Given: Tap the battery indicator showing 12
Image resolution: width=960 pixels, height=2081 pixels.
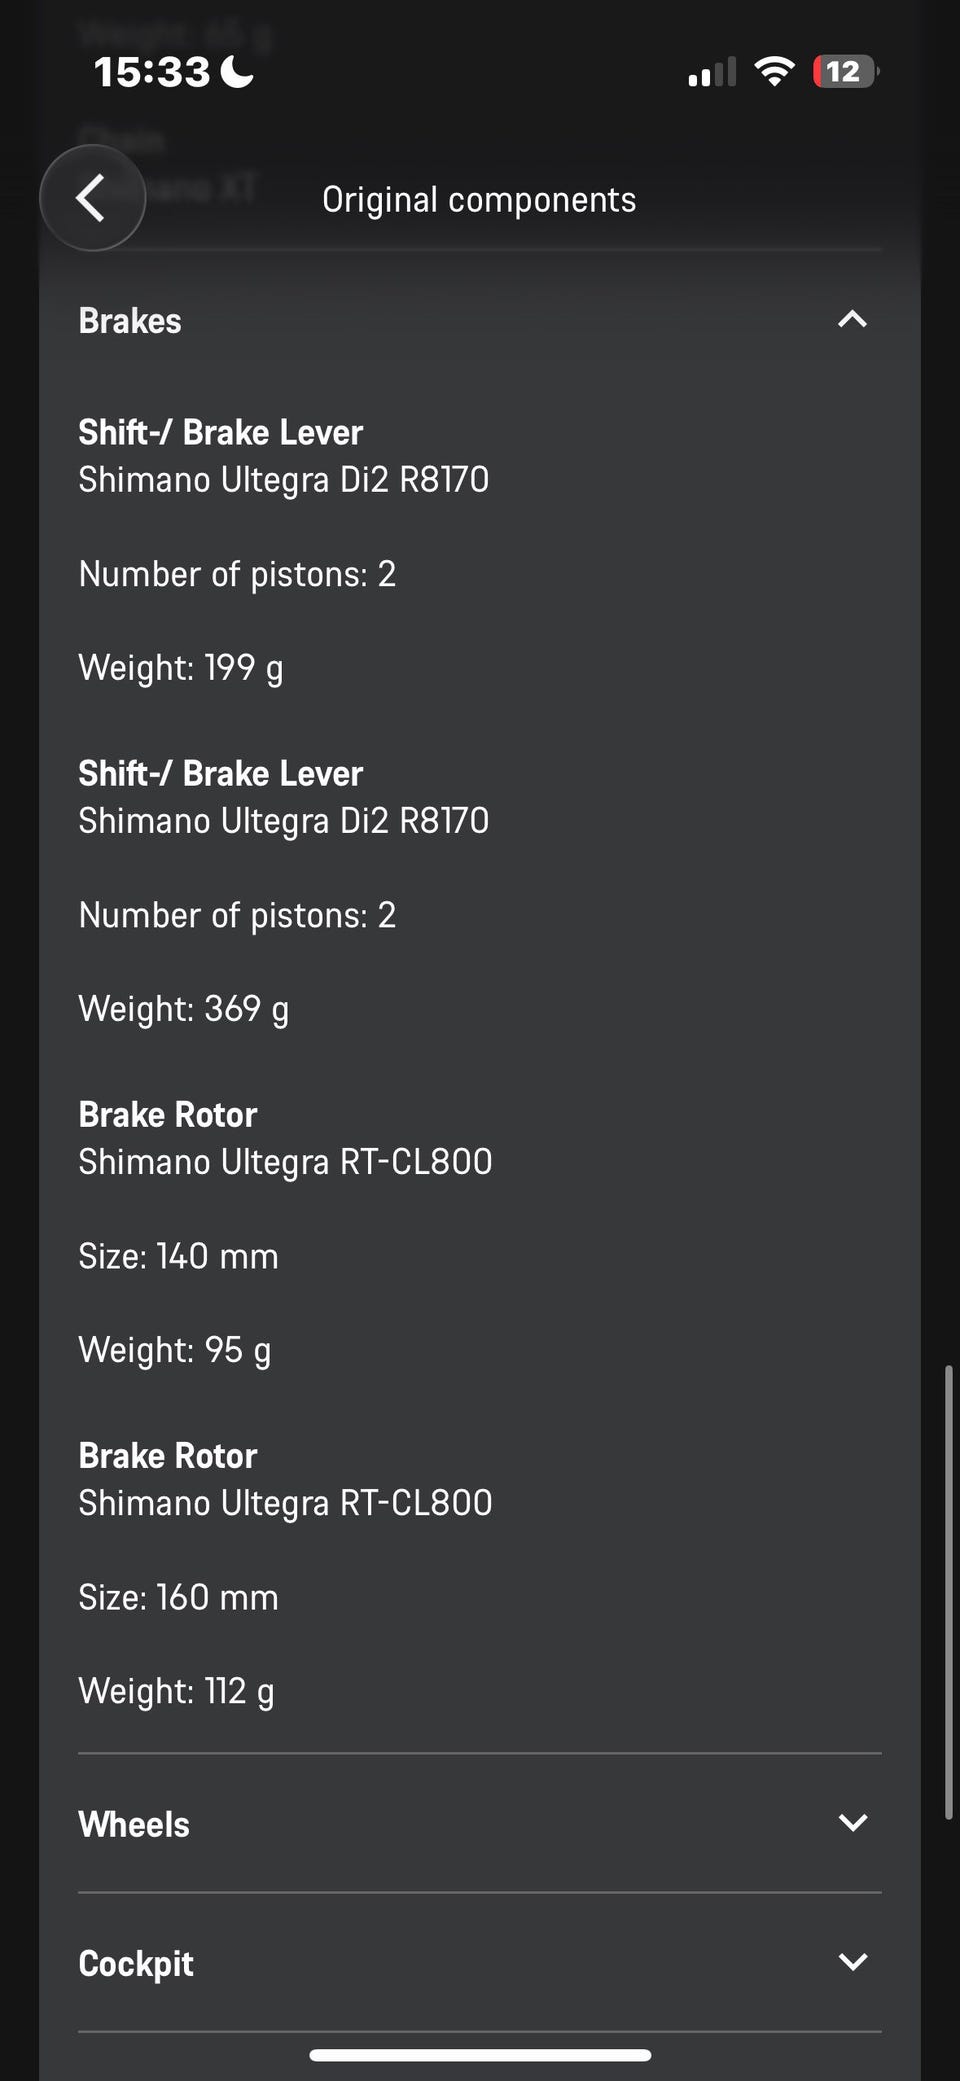Looking at the screenshot, I should click(846, 72).
